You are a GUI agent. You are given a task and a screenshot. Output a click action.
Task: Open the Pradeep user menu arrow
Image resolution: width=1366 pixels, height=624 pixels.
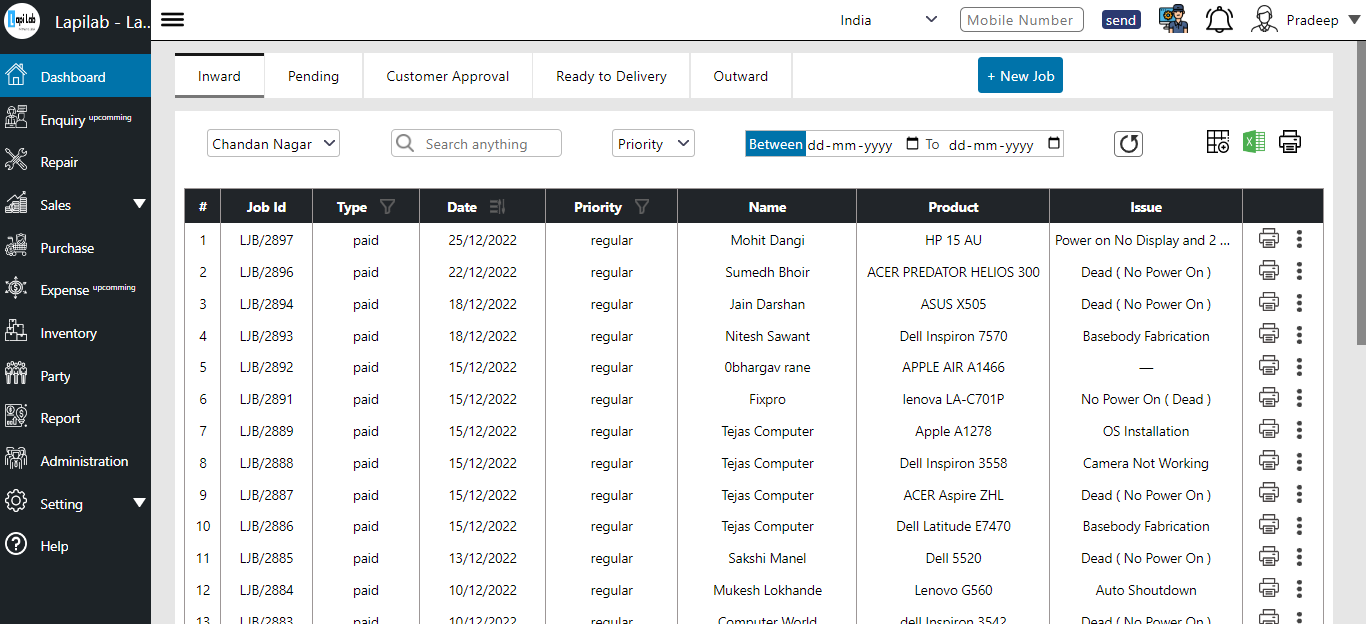coord(1354,20)
